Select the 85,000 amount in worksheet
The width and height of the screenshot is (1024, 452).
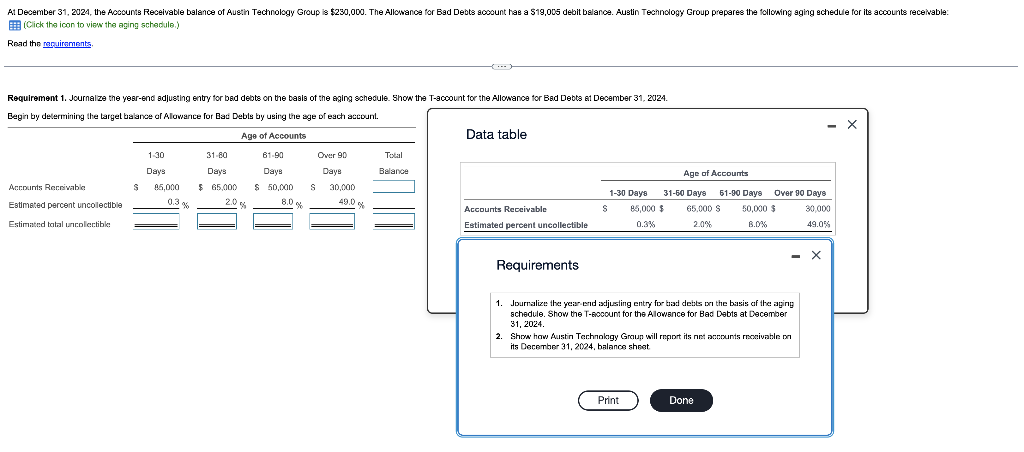[x=167, y=187]
